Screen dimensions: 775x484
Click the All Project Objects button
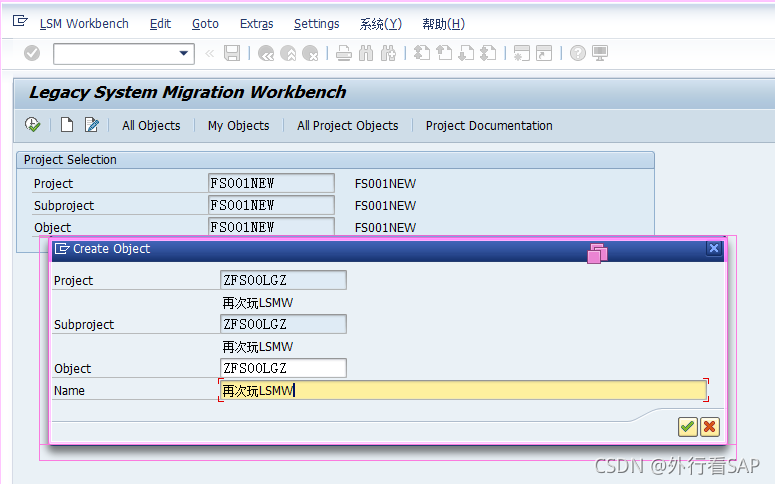point(347,126)
